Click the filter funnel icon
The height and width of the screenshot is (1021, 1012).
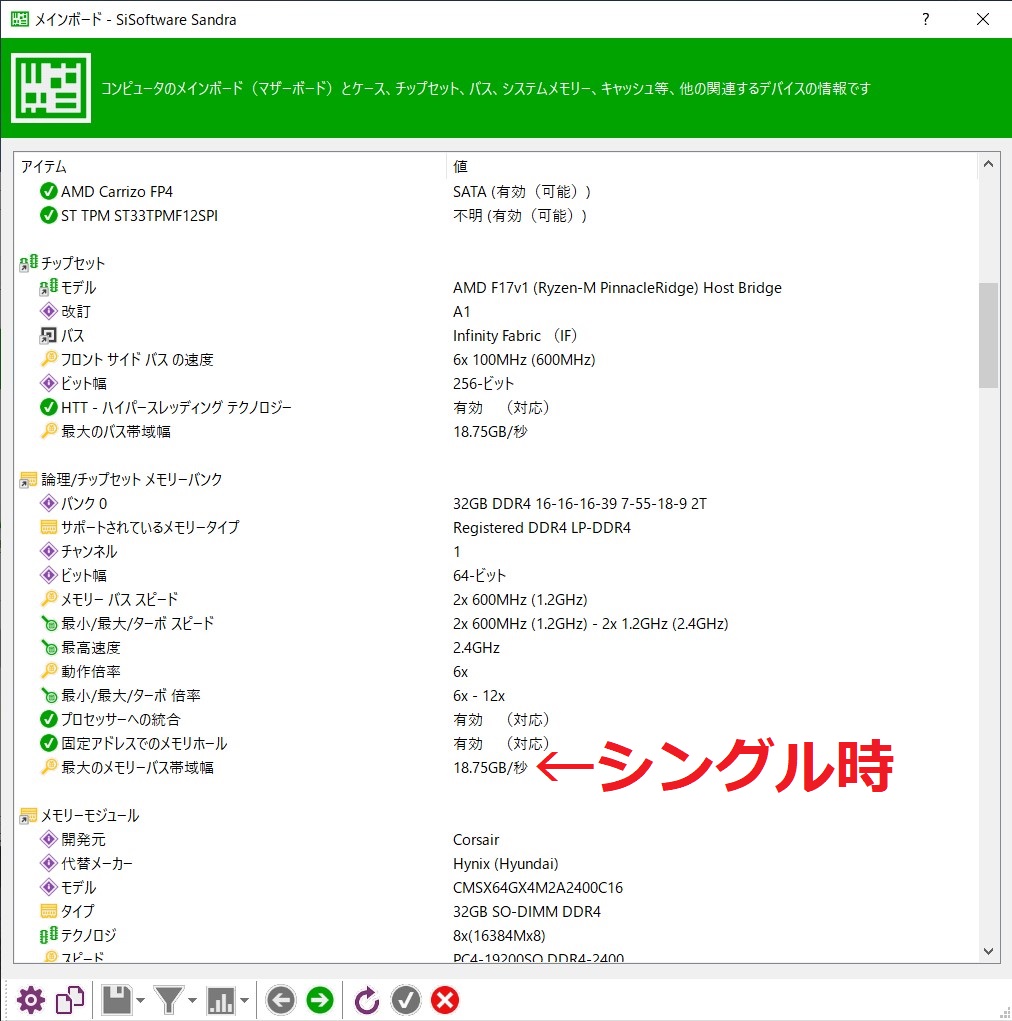[169, 1000]
